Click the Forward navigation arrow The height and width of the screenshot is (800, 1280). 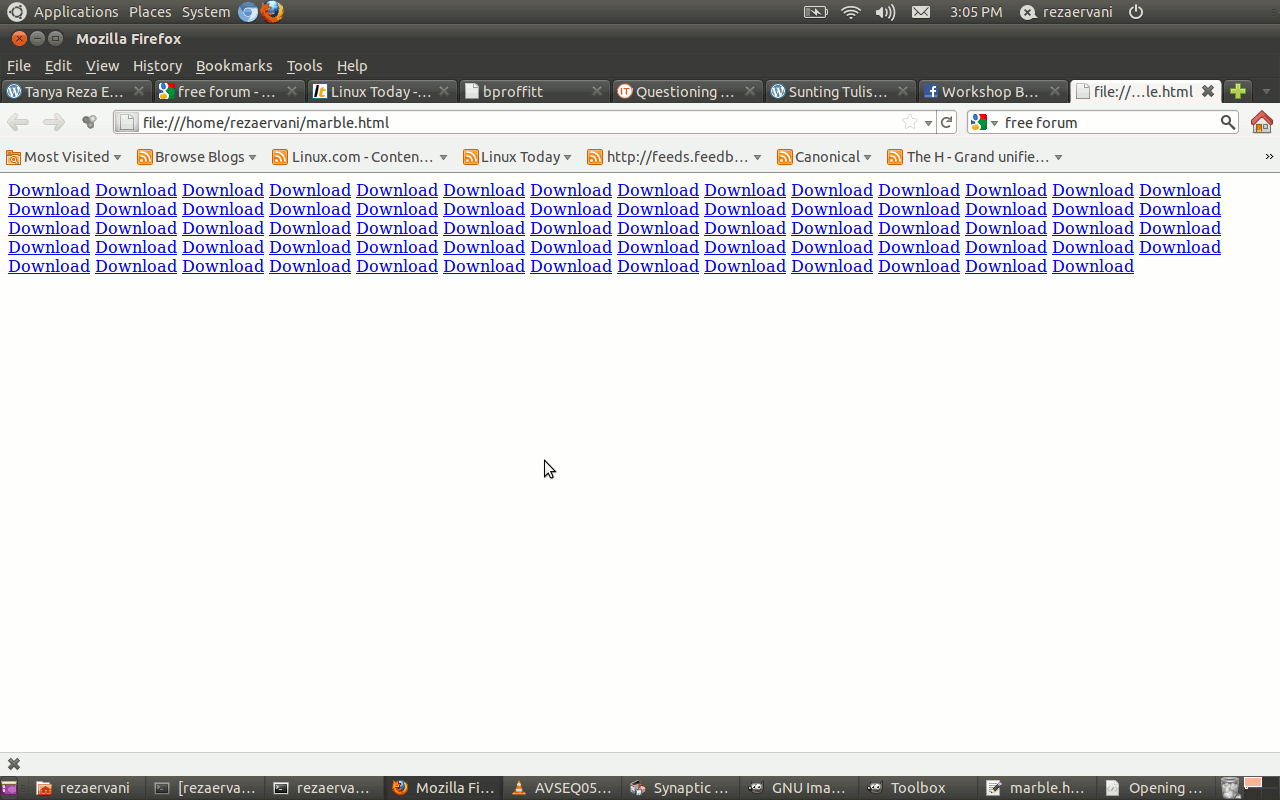tap(54, 122)
